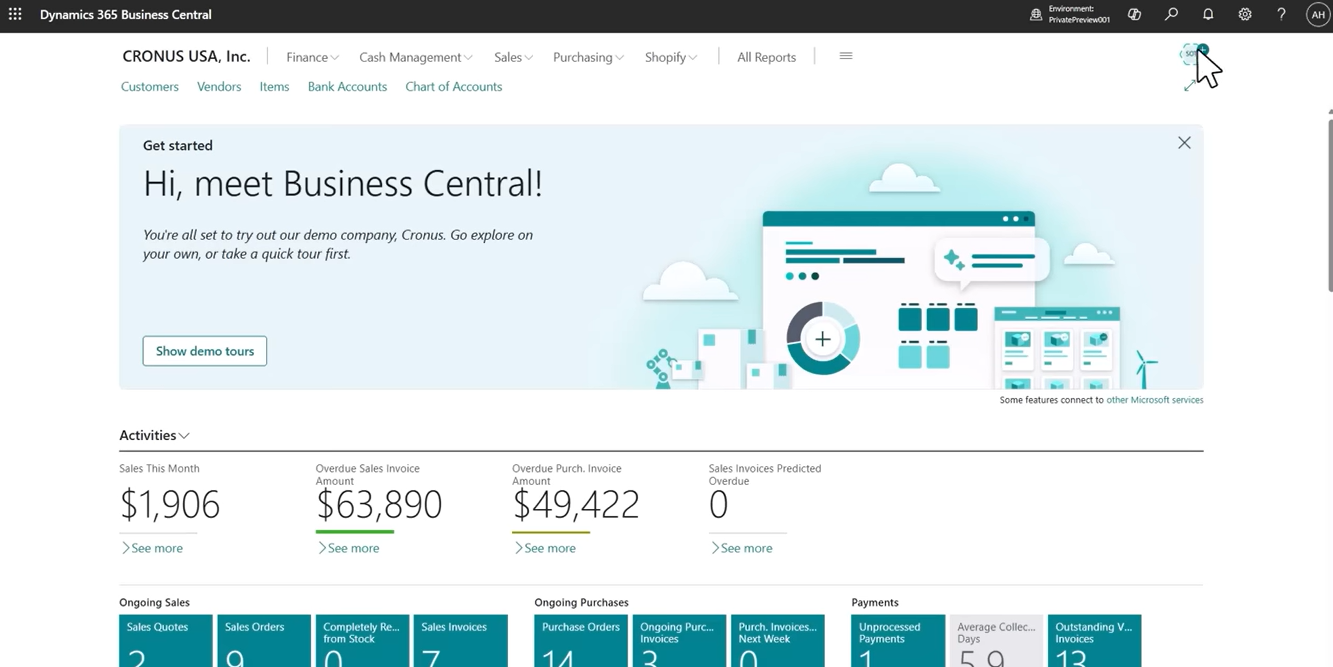Image resolution: width=1333 pixels, height=667 pixels.
Task: Open the Sales Invoices tile
Action: (x=461, y=641)
